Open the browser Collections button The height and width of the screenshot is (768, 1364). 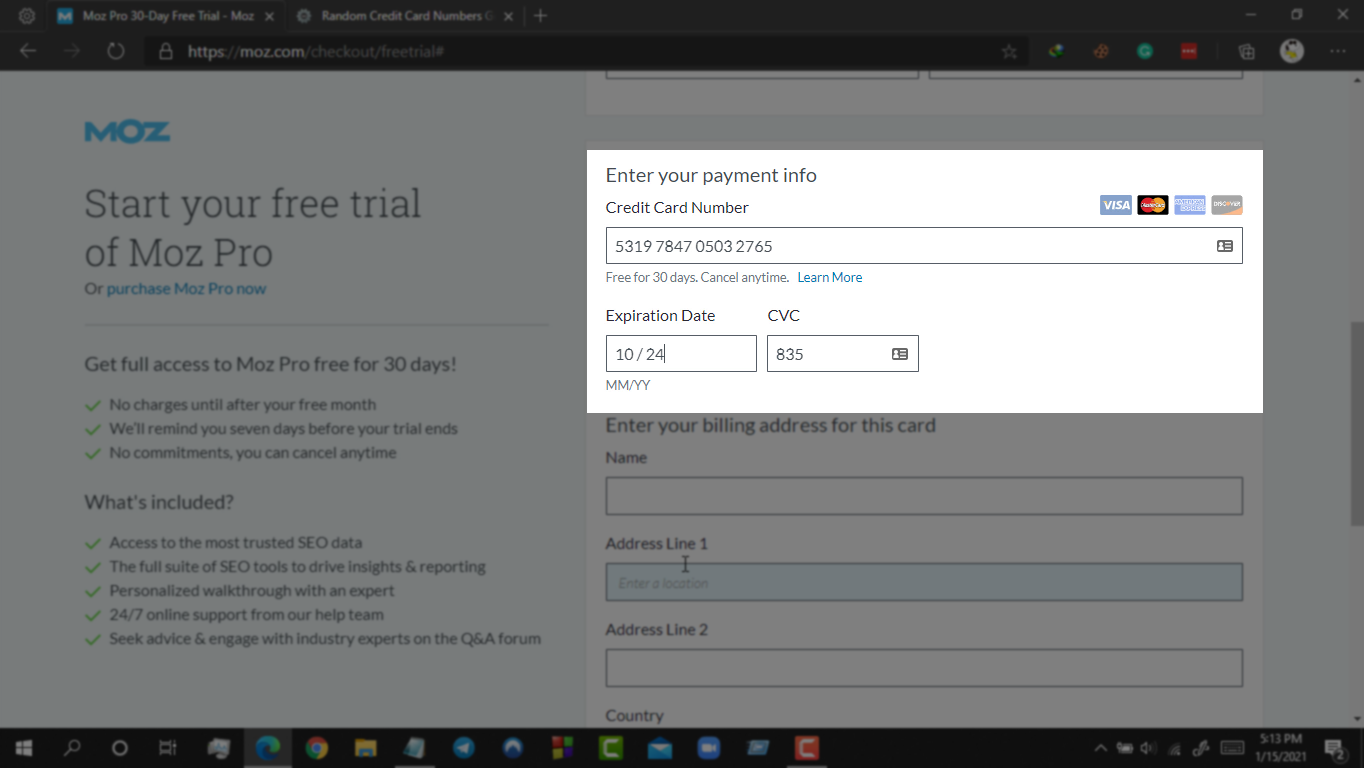(1246, 51)
